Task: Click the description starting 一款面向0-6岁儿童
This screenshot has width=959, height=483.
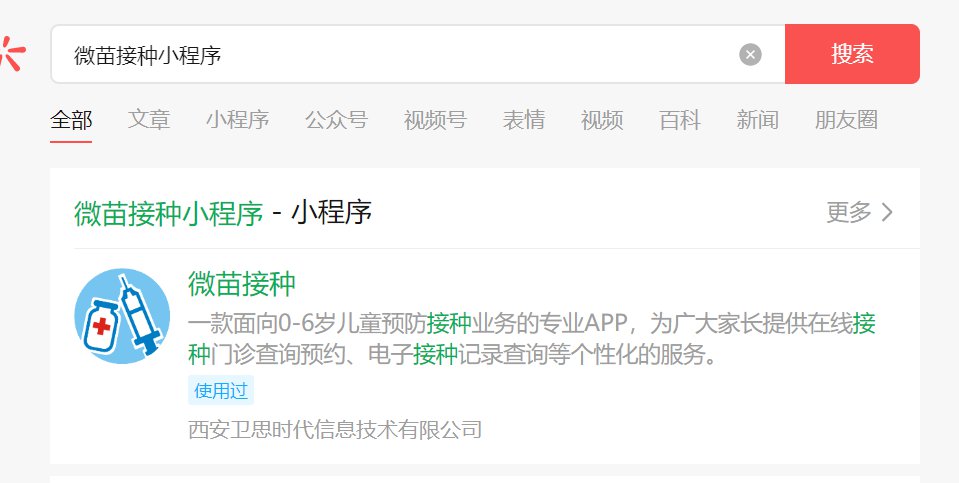Action: [x=531, y=339]
